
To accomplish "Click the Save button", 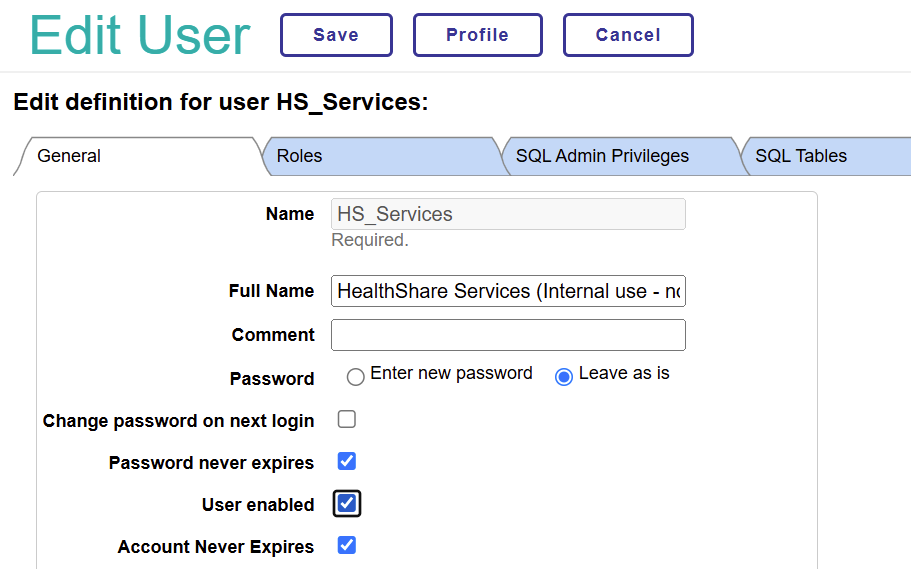I will click(336, 35).
